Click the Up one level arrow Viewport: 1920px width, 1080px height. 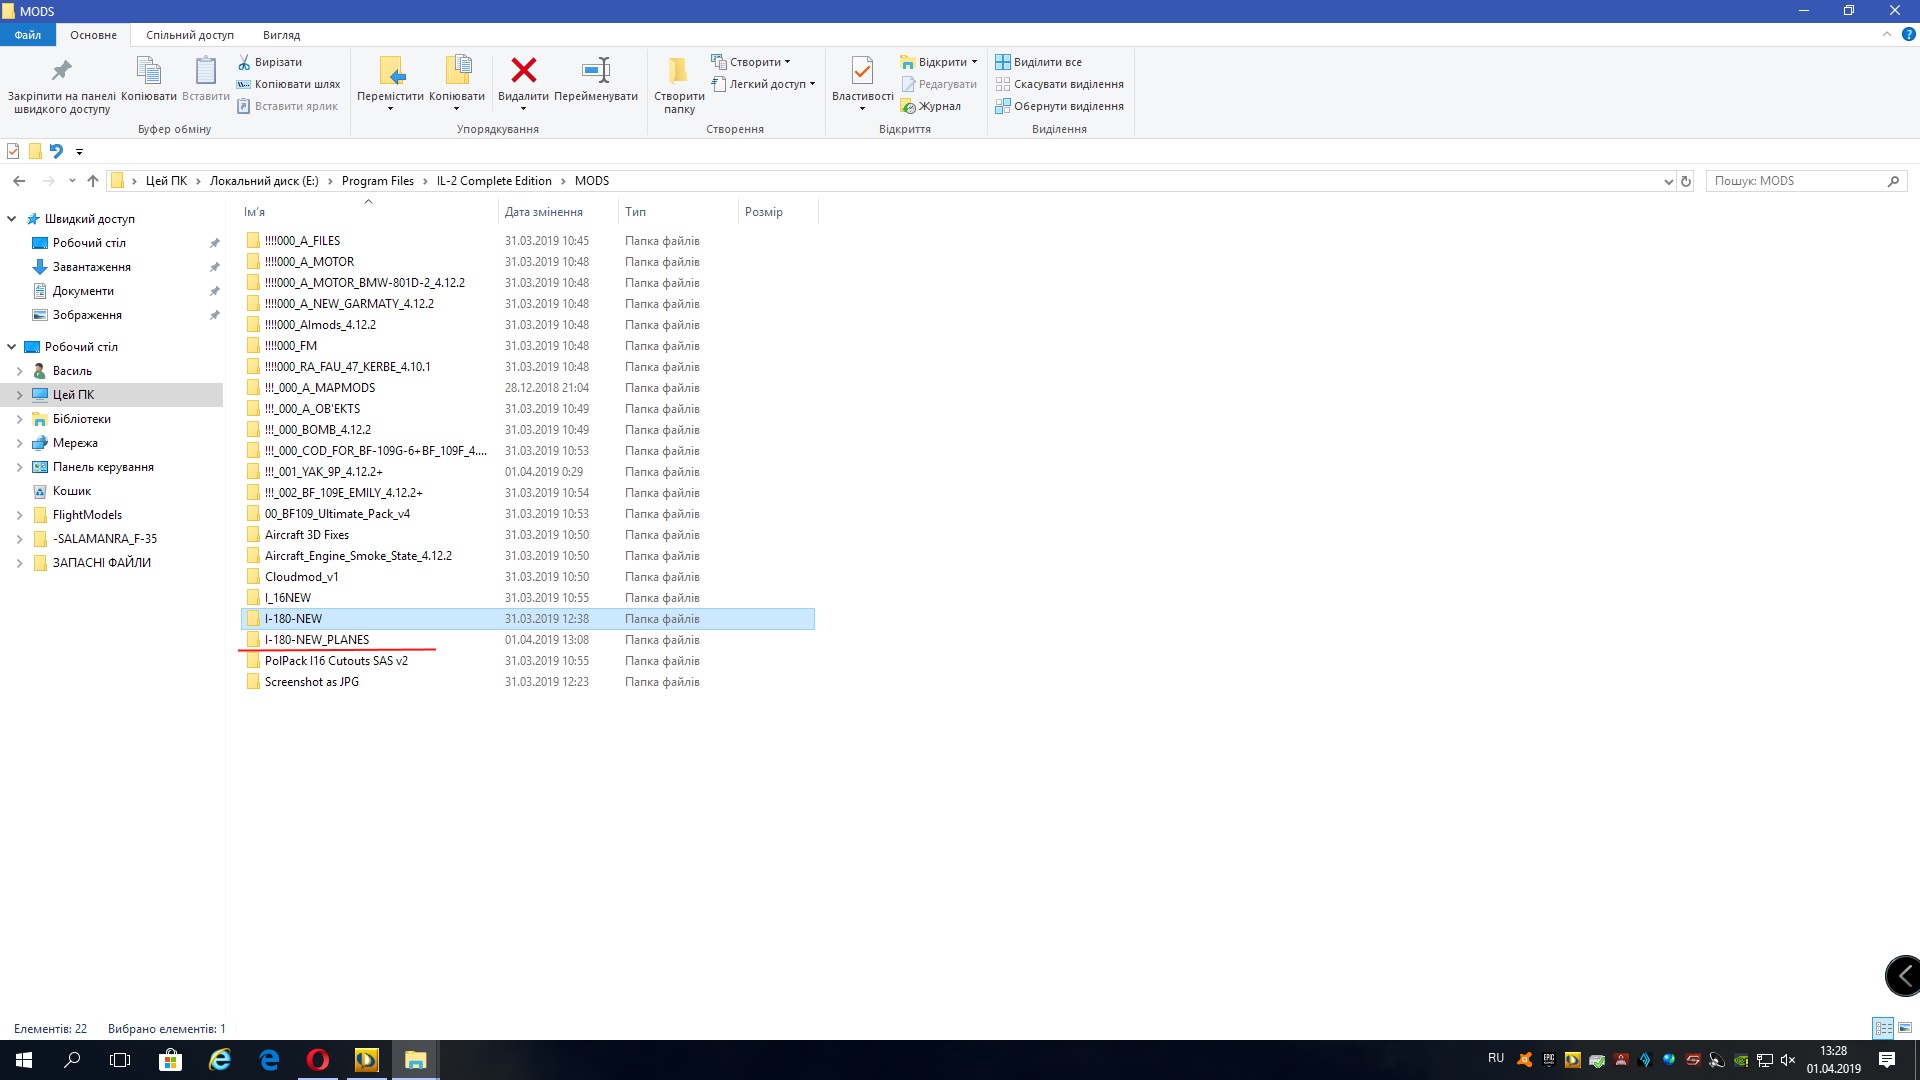click(x=93, y=181)
